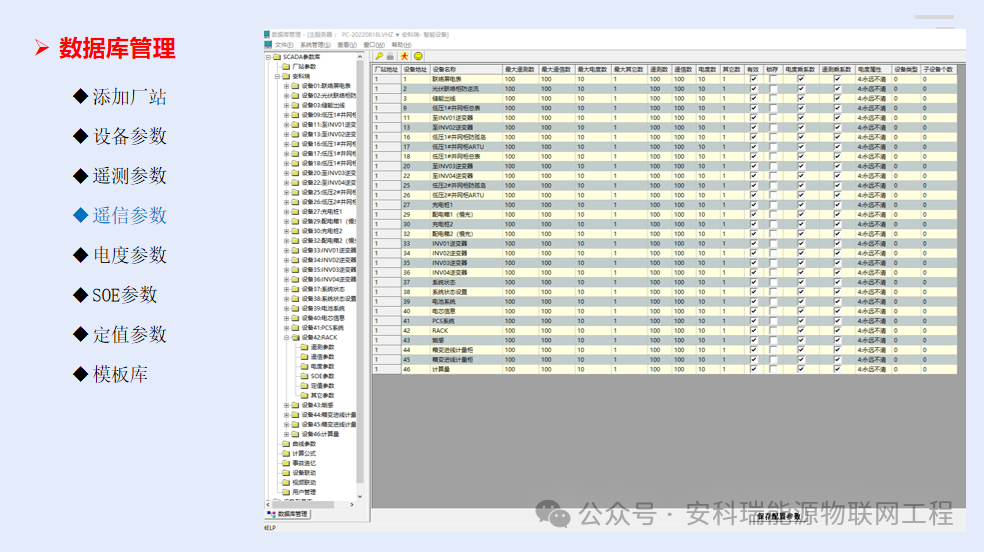Screen dimensions: 984x552
Task: Collapse the 设备42:RACK node
Action: [x=287, y=337]
